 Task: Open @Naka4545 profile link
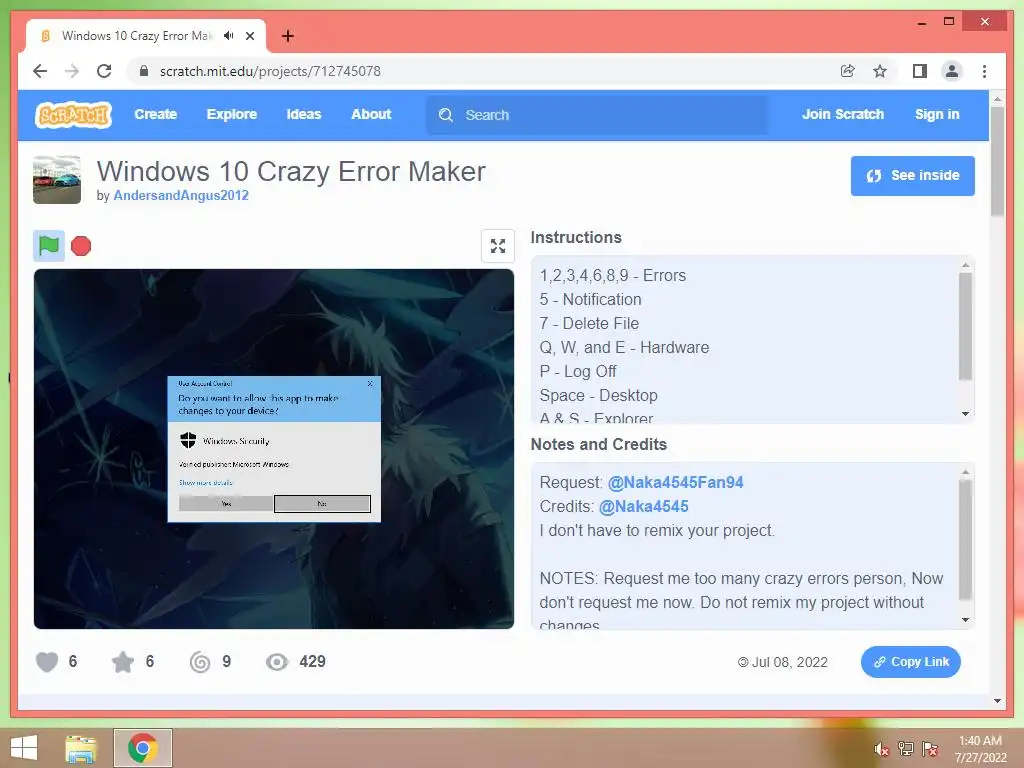click(x=643, y=507)
